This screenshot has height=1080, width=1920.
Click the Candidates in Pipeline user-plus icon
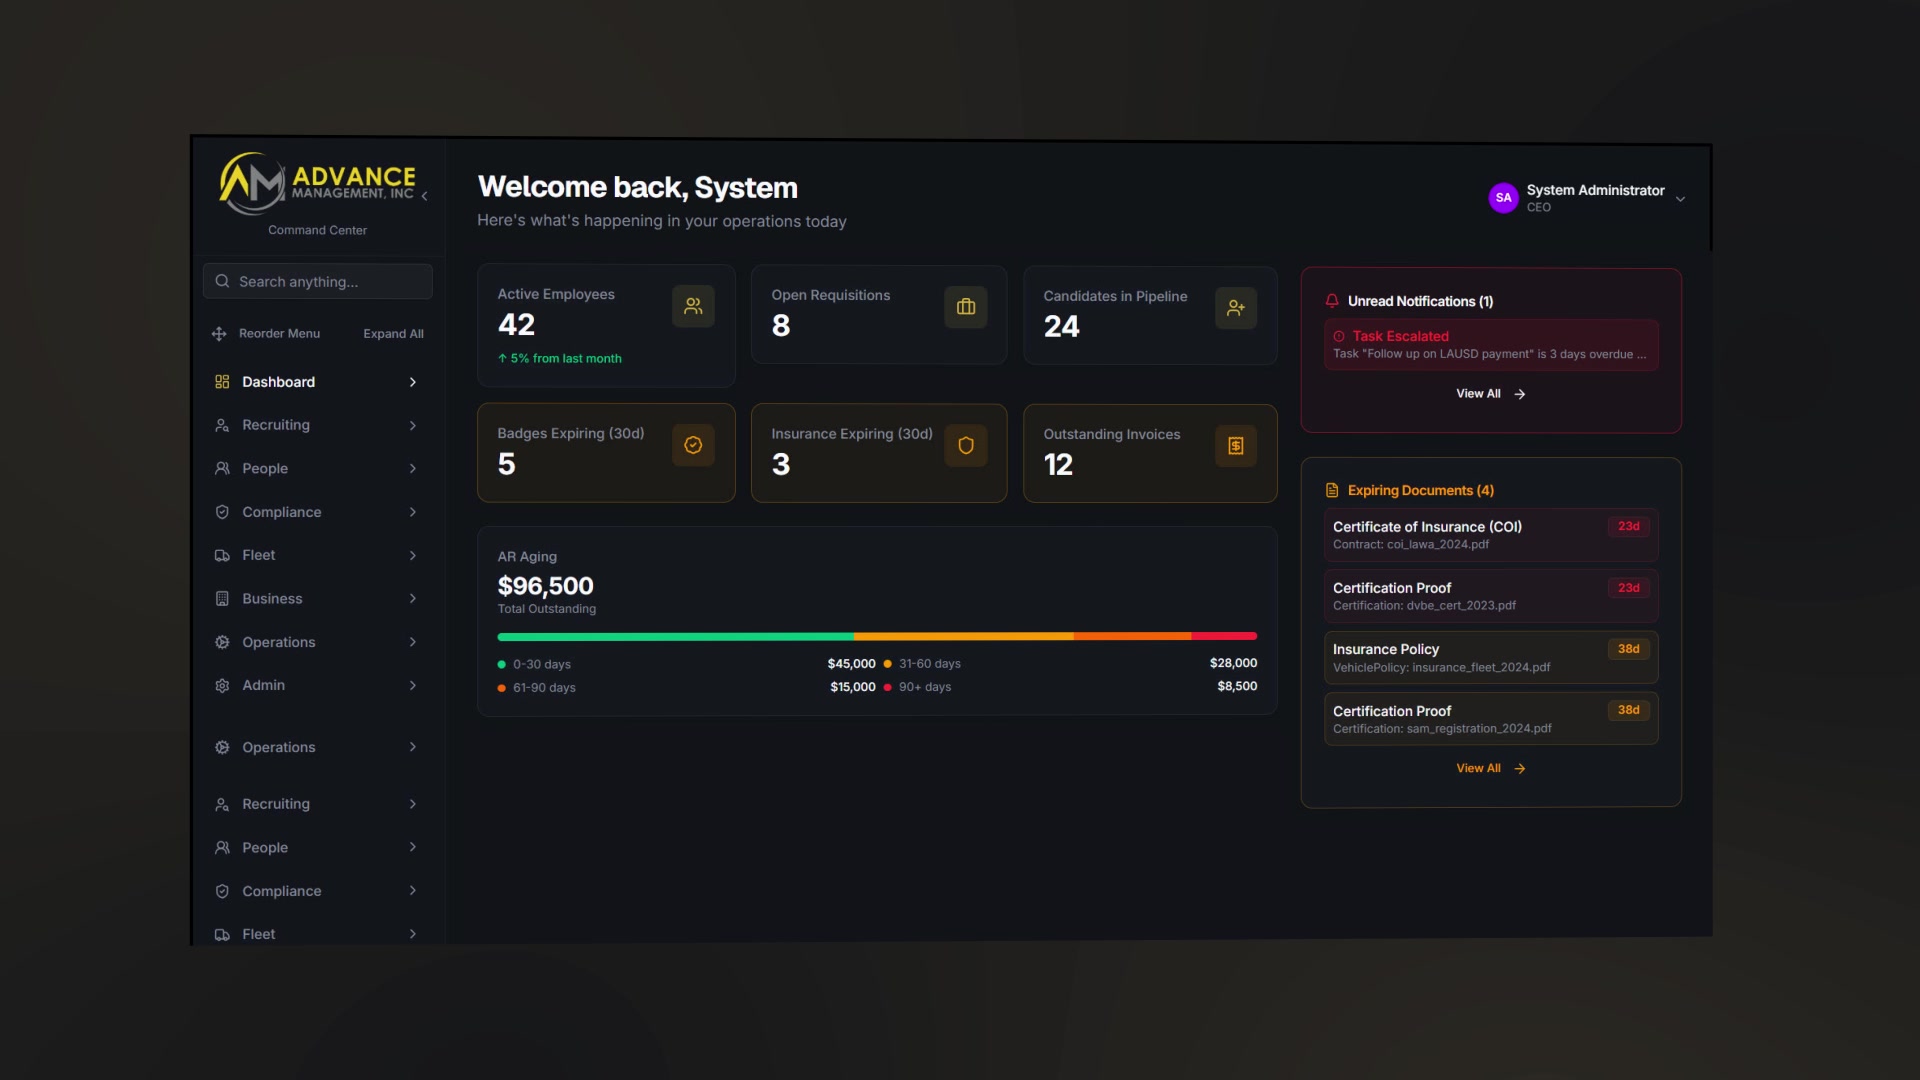coord(1236,308)
